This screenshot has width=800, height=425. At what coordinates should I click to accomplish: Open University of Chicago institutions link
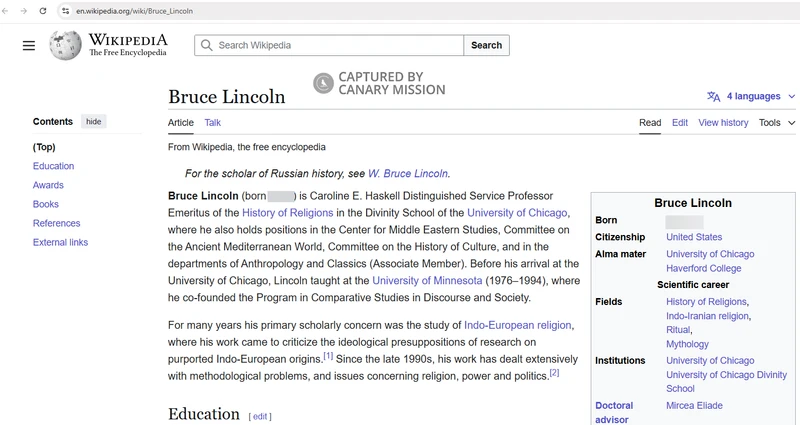710,360
